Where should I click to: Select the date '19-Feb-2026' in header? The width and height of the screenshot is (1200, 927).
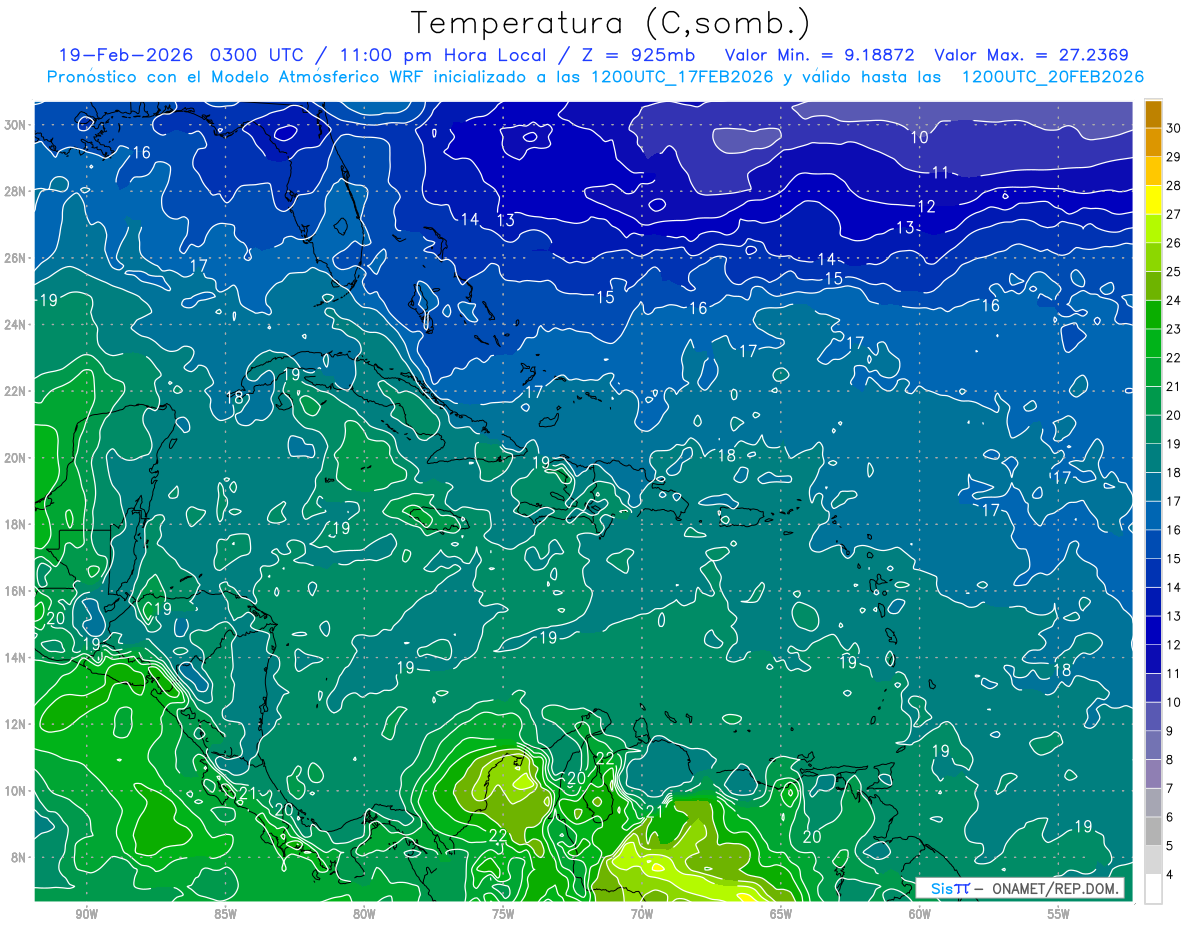click(x=127, y=55)
